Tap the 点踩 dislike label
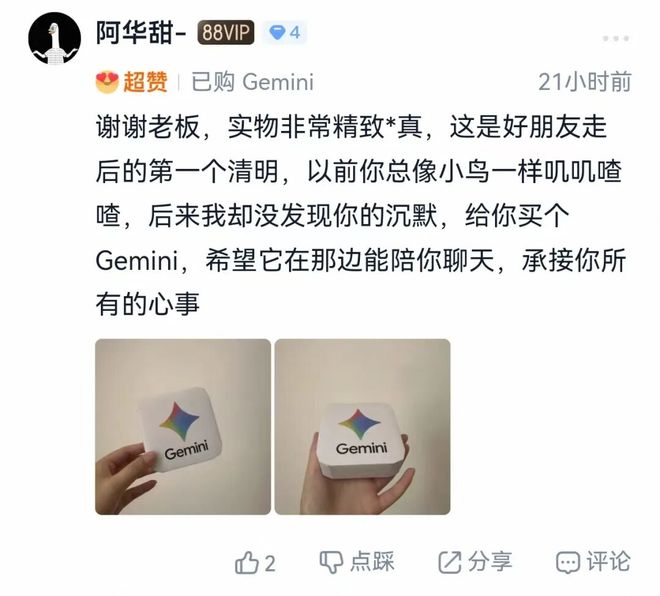The image size is (660, 596). coord(372,562)
